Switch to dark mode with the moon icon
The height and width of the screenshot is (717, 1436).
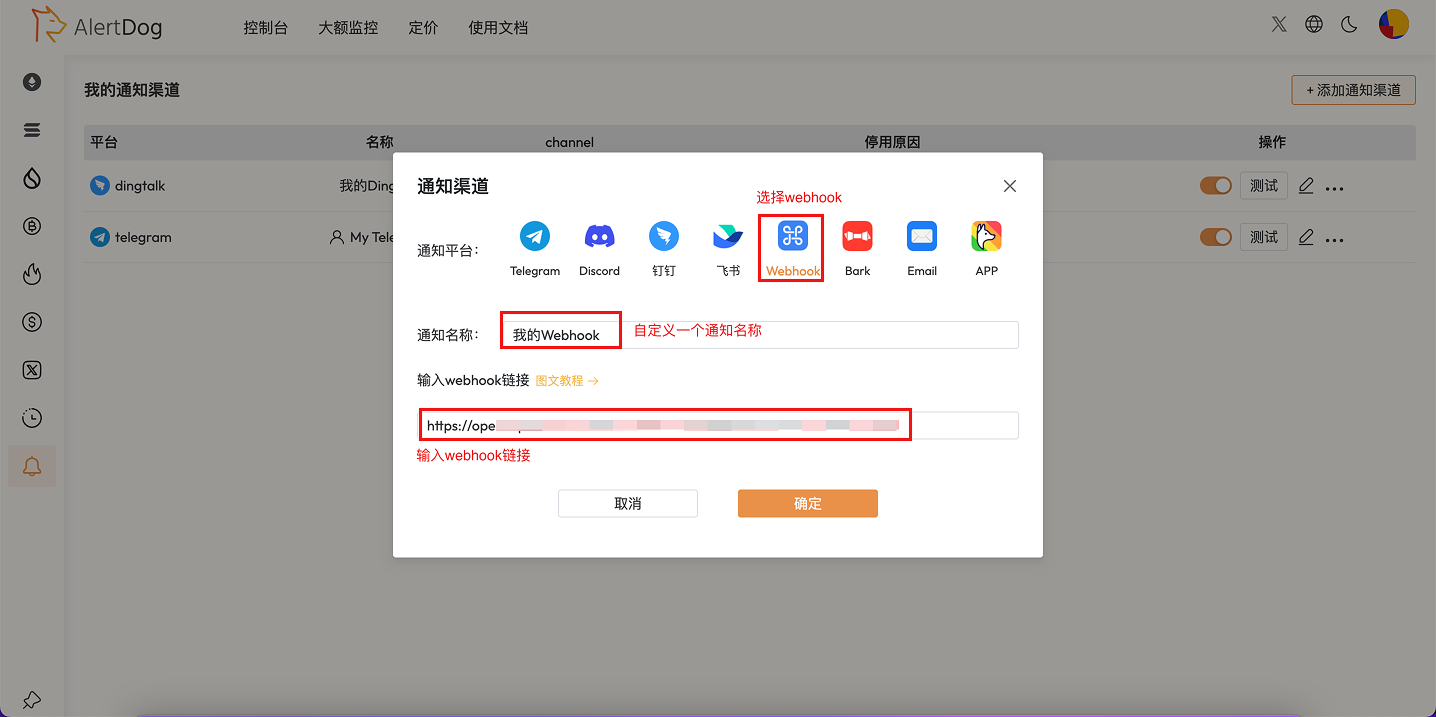1349,23
